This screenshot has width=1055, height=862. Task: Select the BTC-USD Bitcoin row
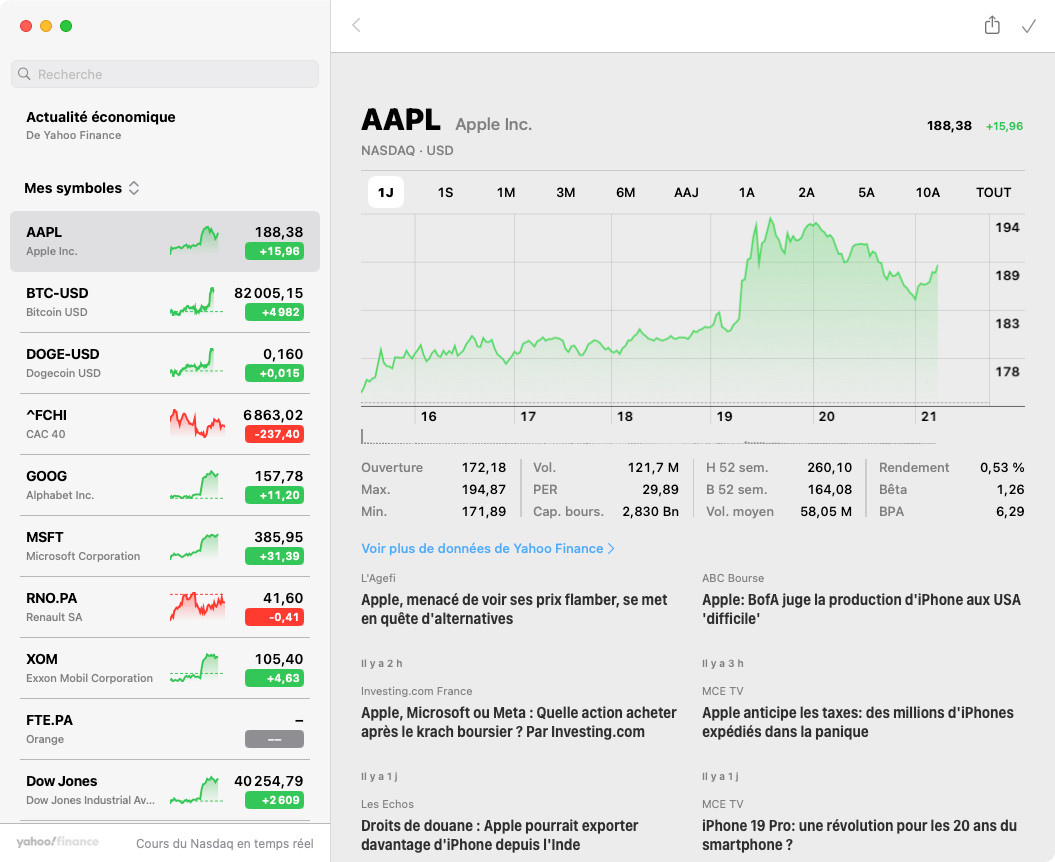point(165,302)
